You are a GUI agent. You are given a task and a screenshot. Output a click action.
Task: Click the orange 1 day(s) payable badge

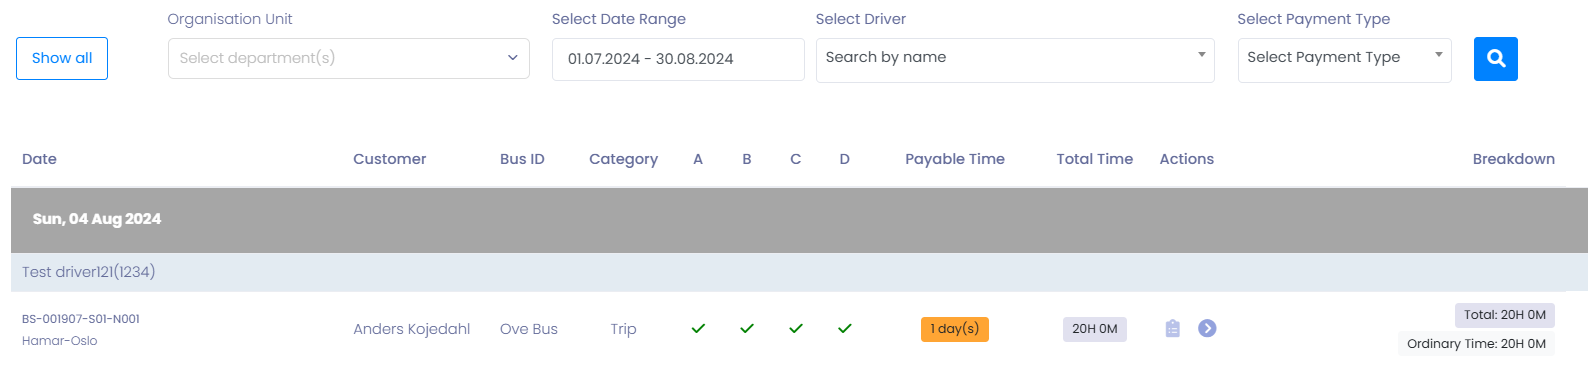coord(955,329)
